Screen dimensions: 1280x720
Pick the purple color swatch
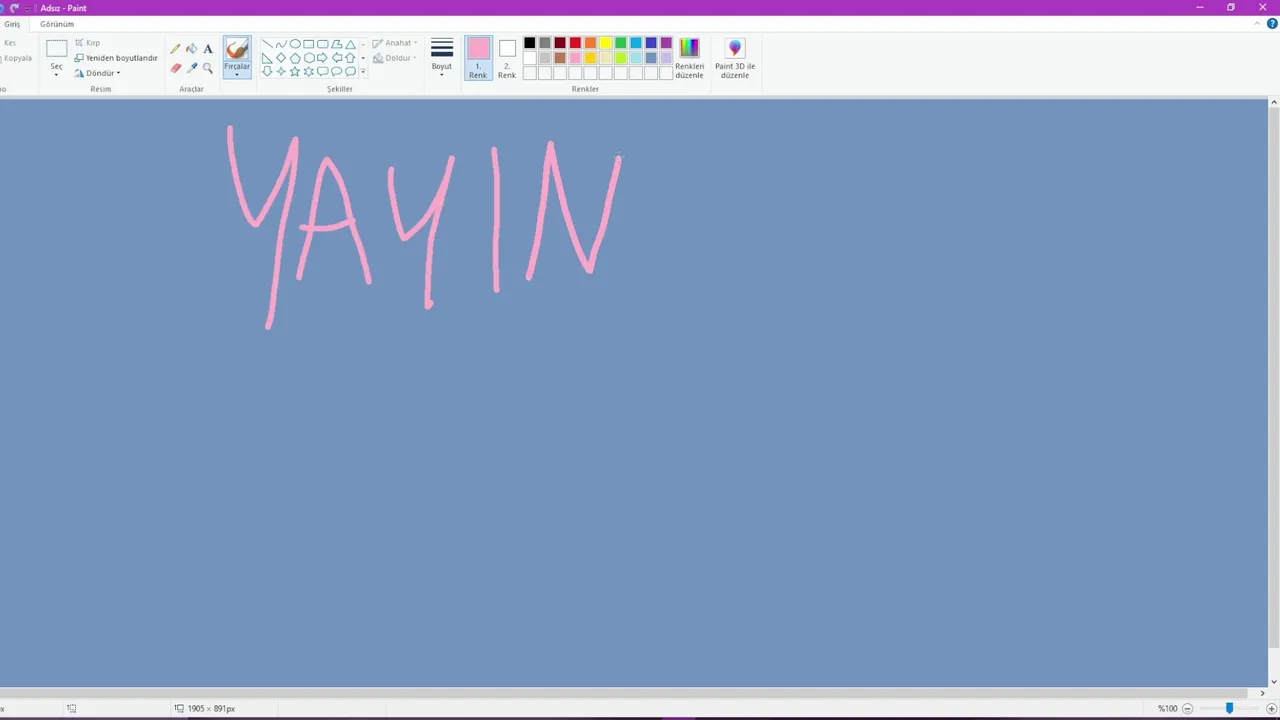666,43
